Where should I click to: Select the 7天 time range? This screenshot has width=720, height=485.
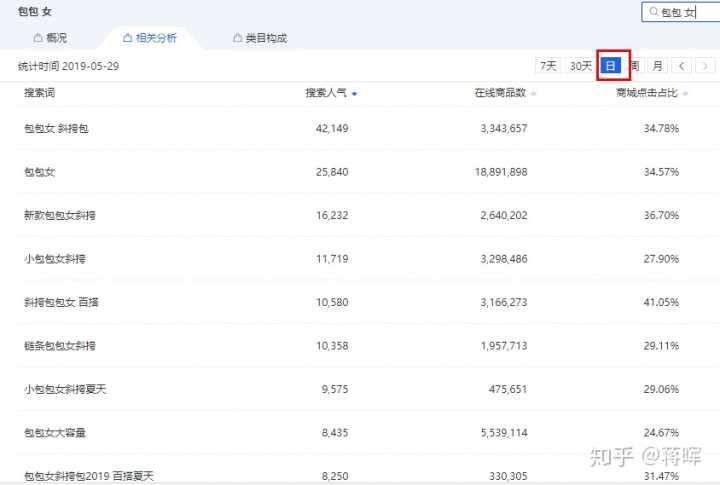click(548, 66)
